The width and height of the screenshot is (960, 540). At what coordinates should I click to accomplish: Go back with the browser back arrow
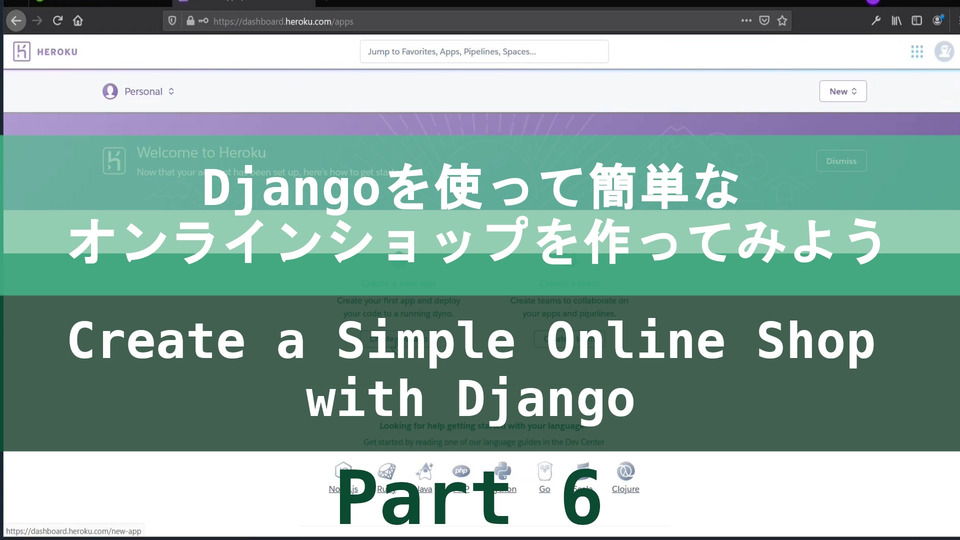[16, 21]
